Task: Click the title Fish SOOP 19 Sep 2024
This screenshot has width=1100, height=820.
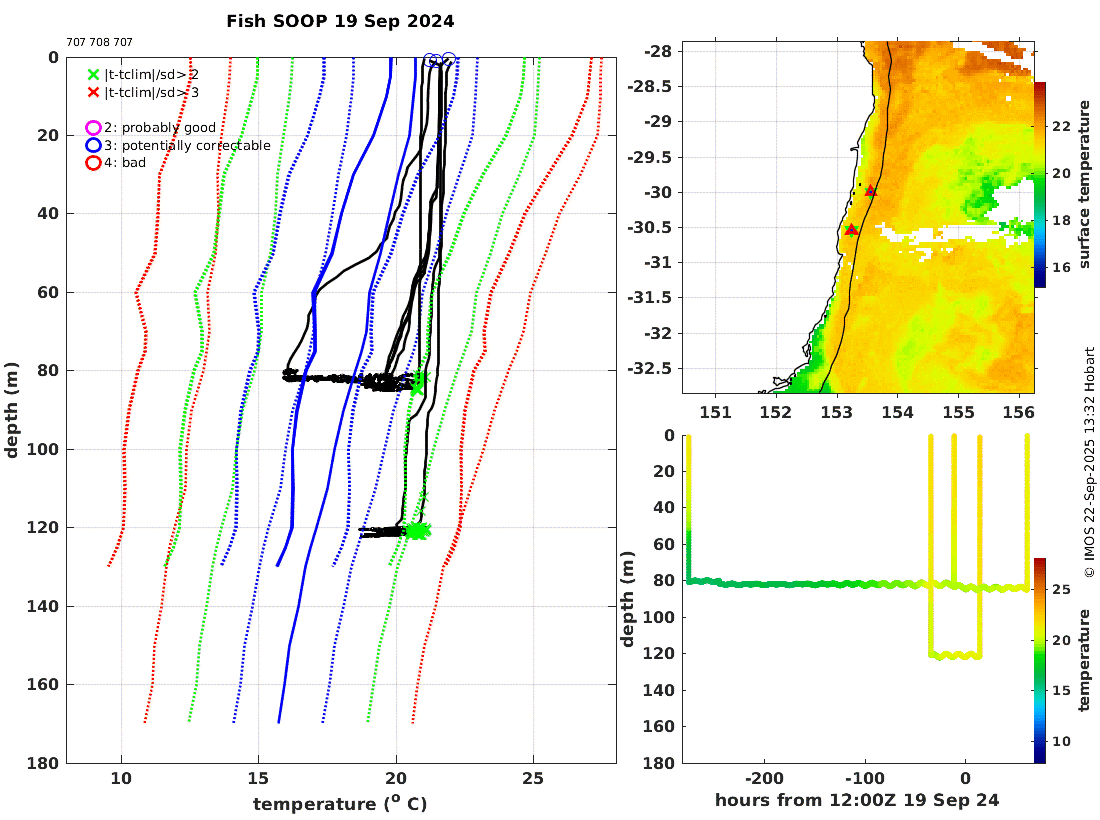Action: click(340, 21)
